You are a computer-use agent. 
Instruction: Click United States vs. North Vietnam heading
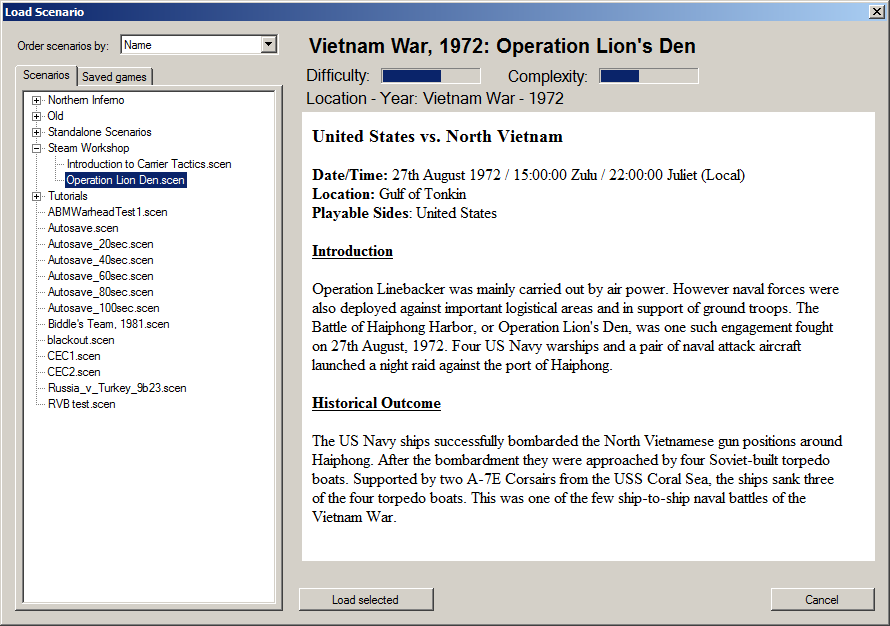437,136
